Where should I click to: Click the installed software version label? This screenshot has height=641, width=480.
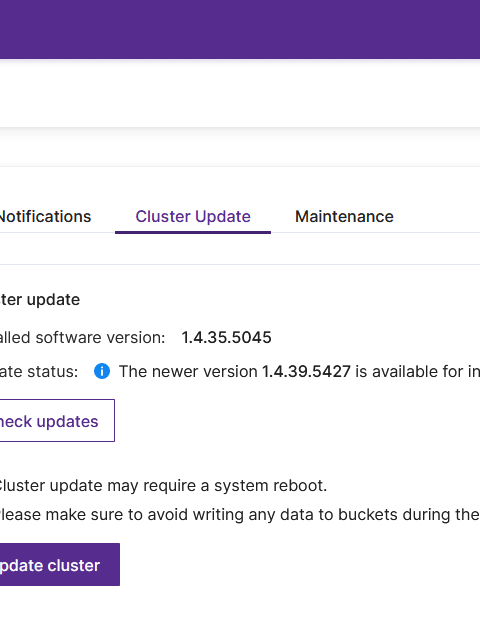point(82,338)
